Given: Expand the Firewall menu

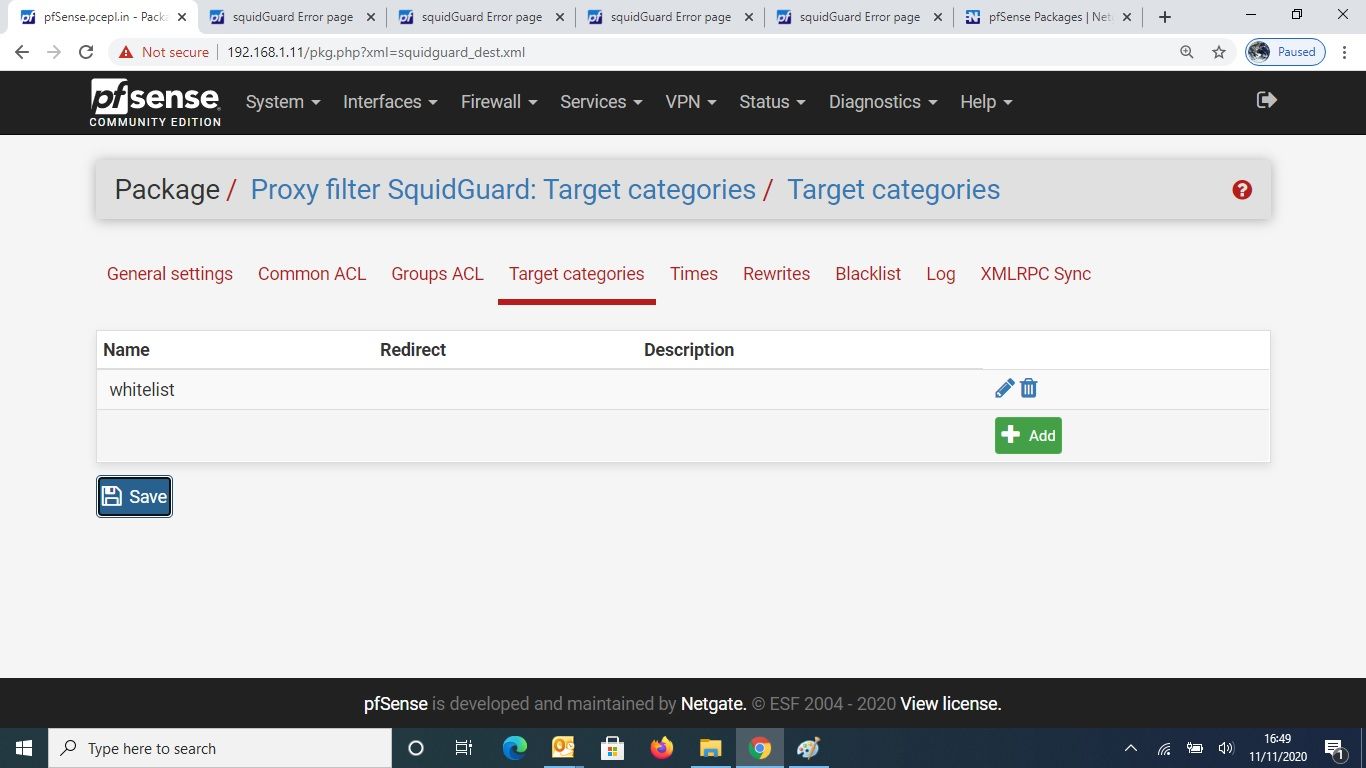Looking at the screenshot, I should tap(499, 102).
